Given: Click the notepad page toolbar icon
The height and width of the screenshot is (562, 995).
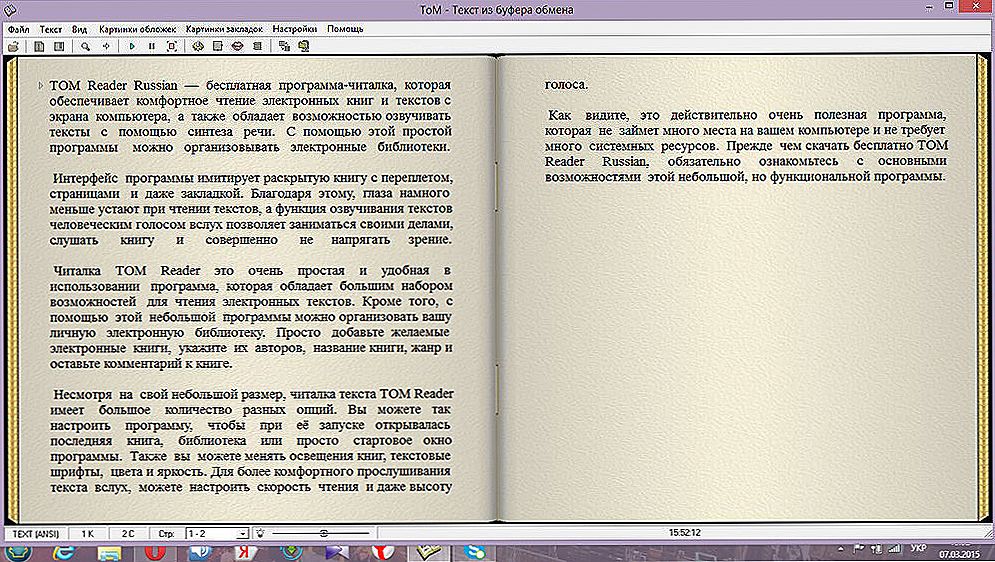Looking at the screenshot, I should pyautogui.click(x=218, y=46).
